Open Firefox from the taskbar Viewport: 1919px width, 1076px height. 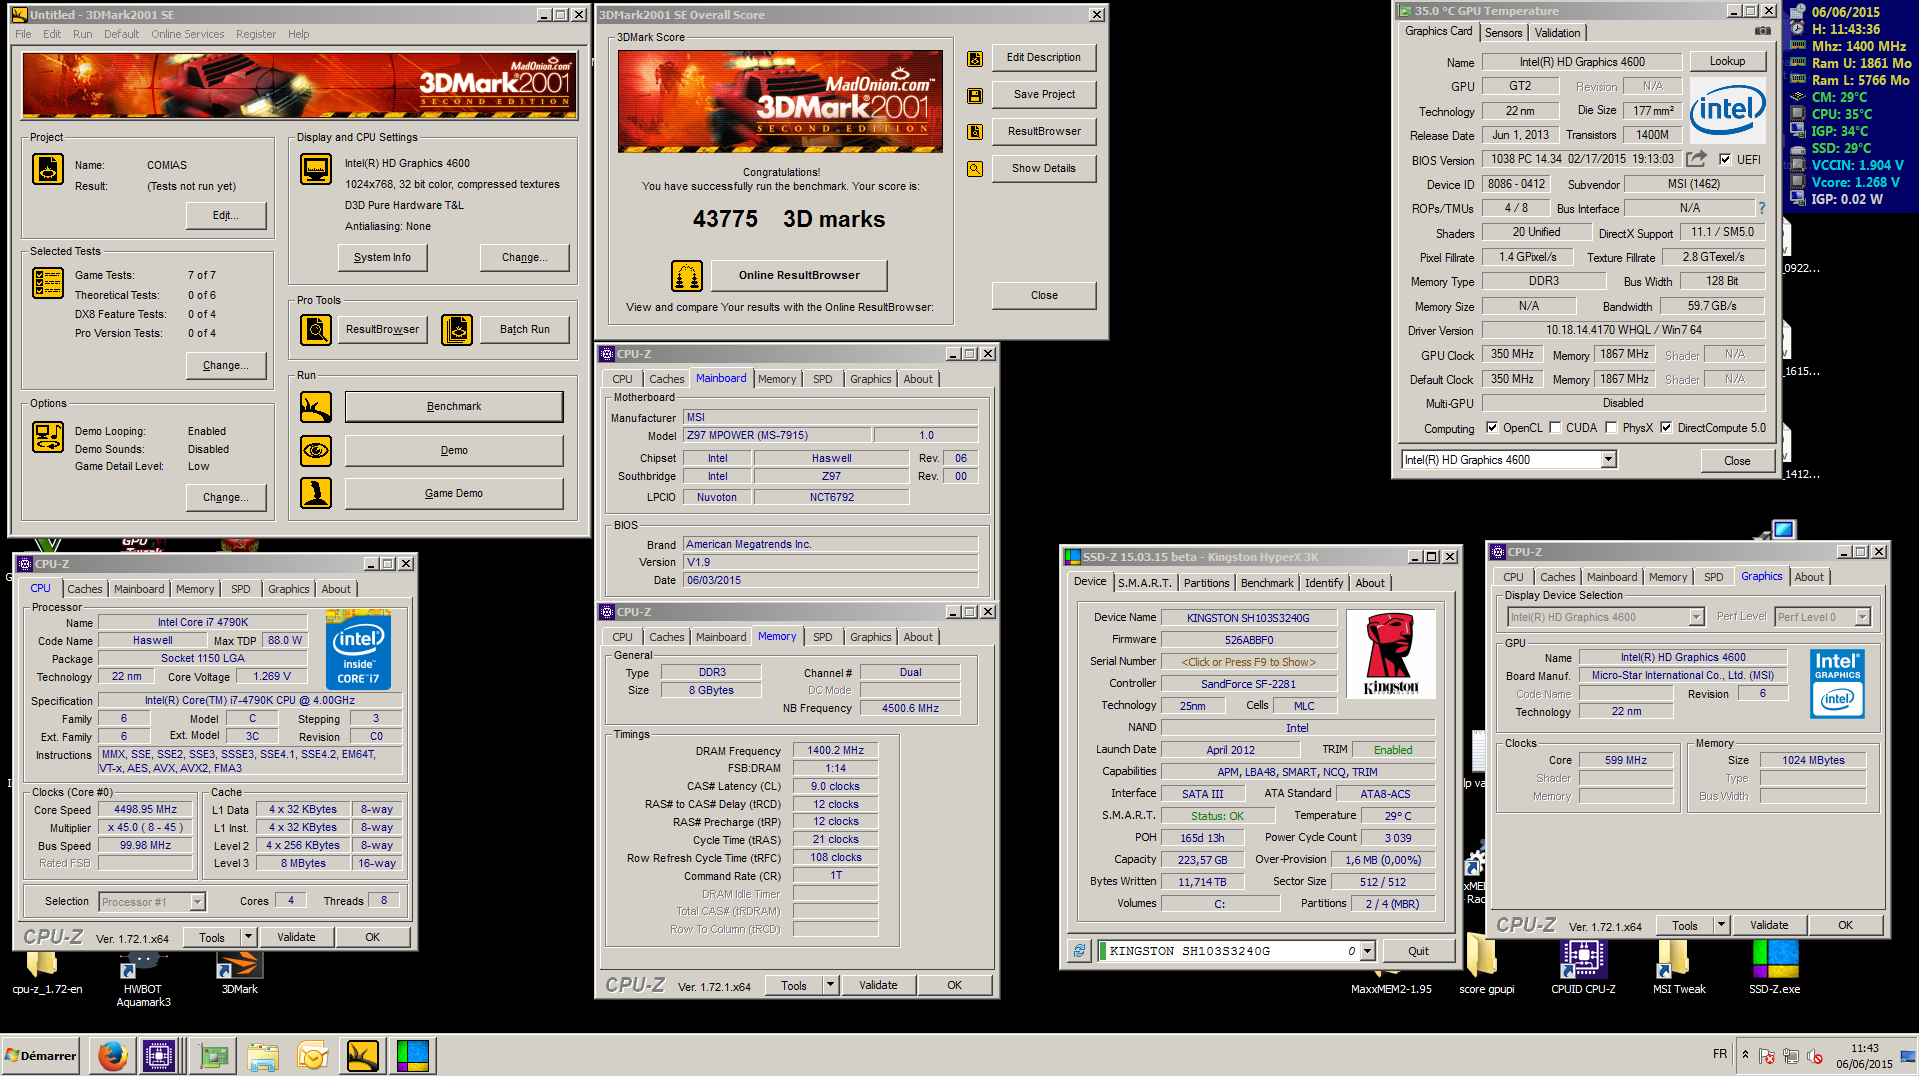pyautogui.click(x=112, y=1055)
